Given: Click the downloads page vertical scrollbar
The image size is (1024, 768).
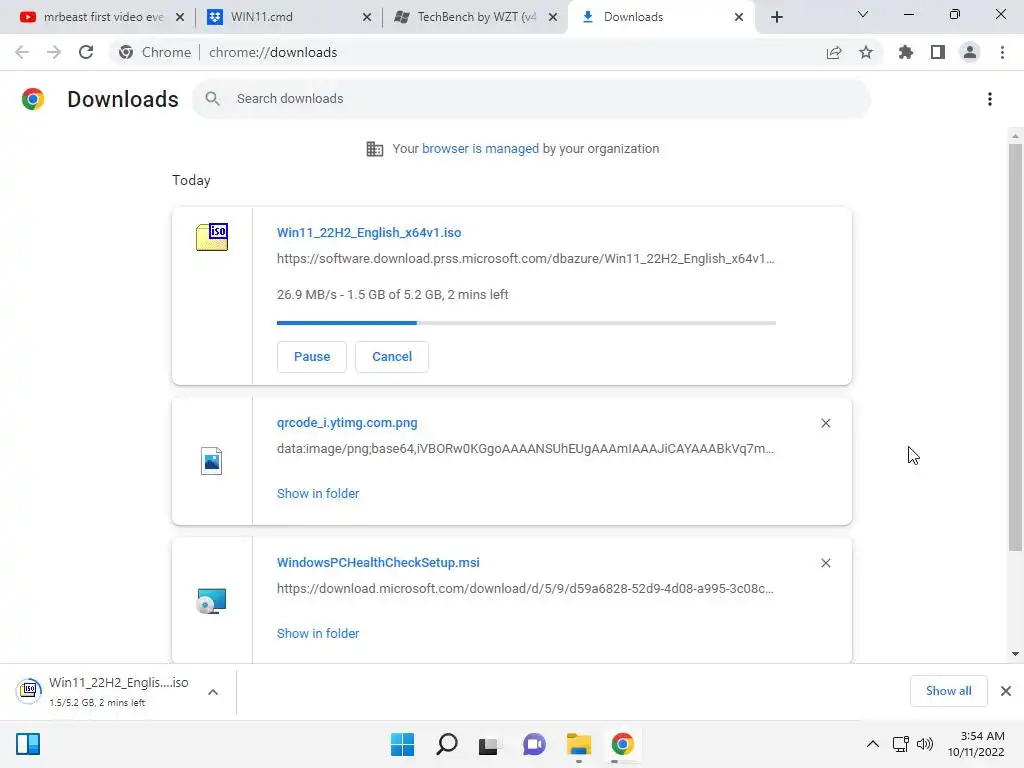Looking at the screenshot, I should point(1015,347).
